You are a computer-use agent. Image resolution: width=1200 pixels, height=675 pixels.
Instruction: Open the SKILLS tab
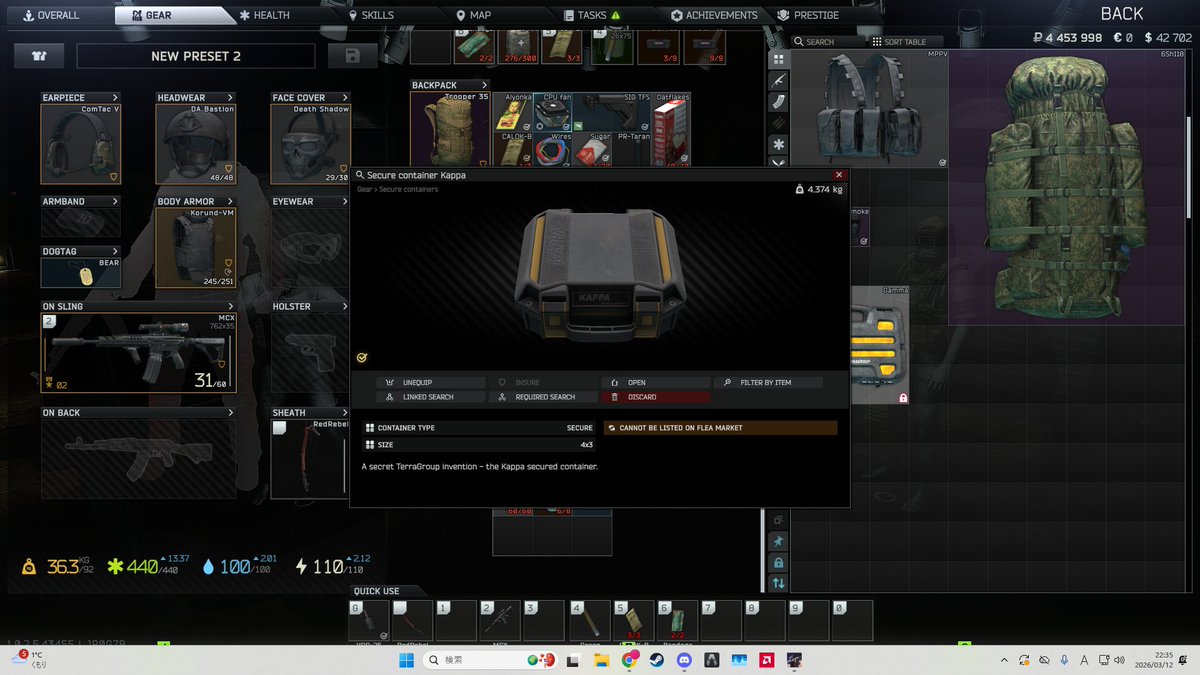370,15
